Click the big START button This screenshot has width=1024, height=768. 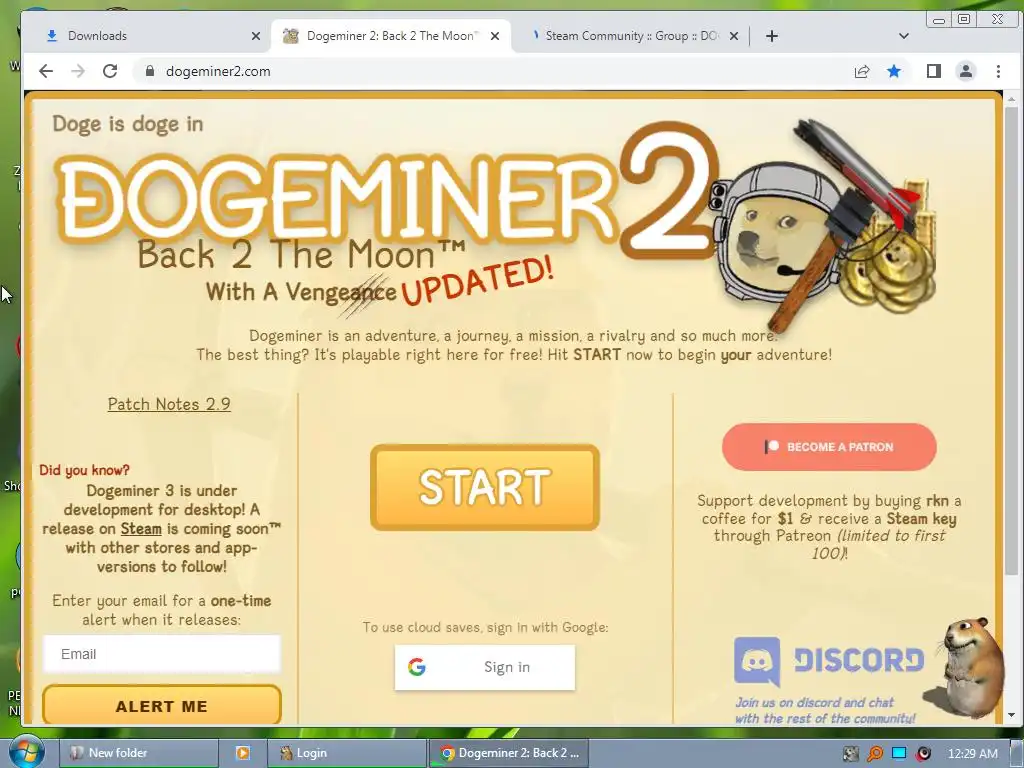485,487
